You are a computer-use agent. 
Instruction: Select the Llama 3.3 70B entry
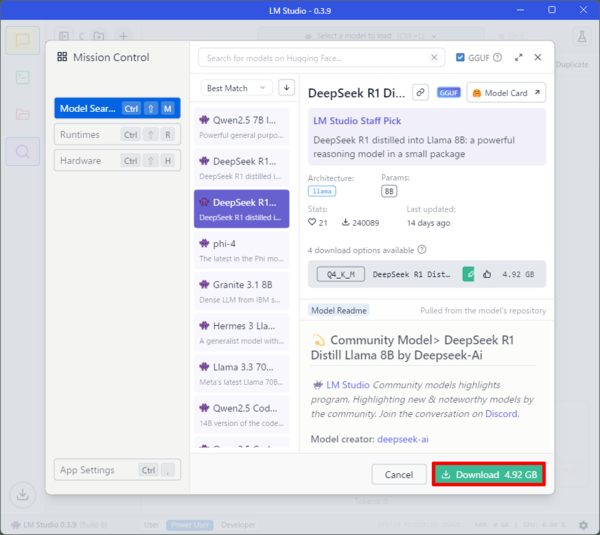tap(241, 374)
